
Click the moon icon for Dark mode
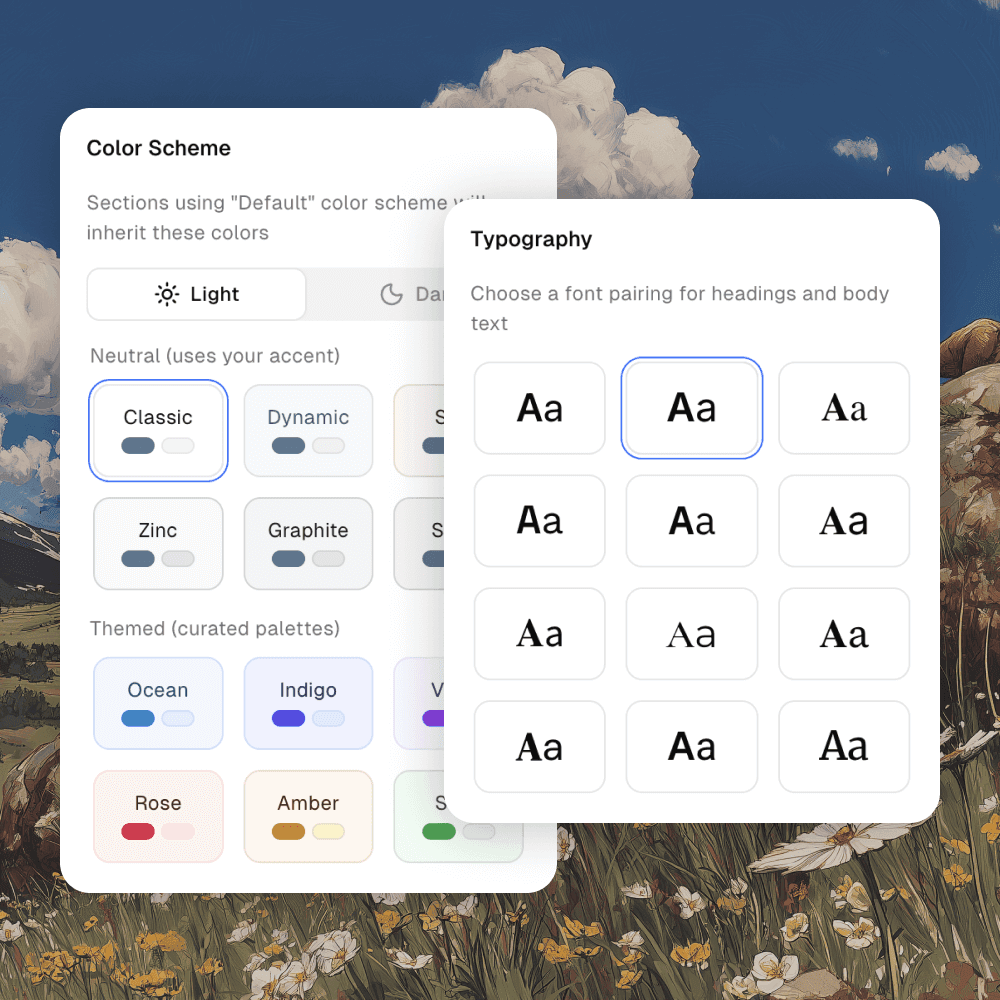coord(391,294)
